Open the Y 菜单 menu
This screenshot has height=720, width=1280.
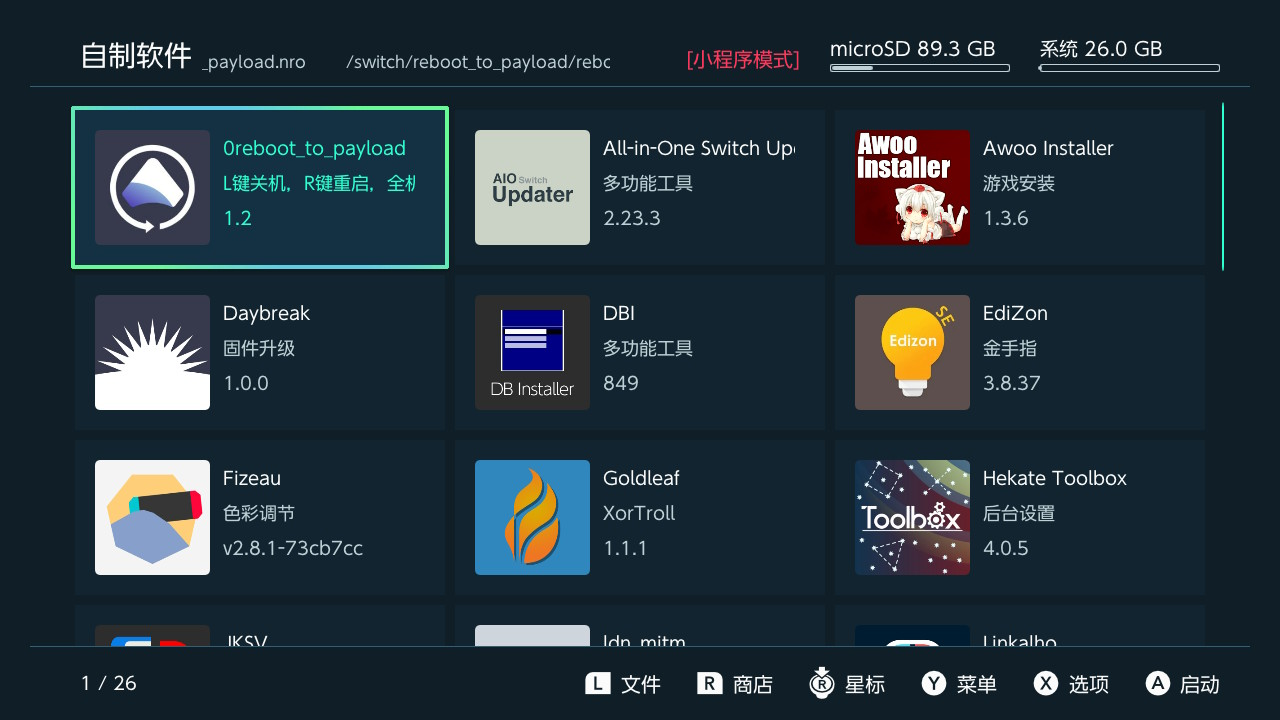click(959, 684)
